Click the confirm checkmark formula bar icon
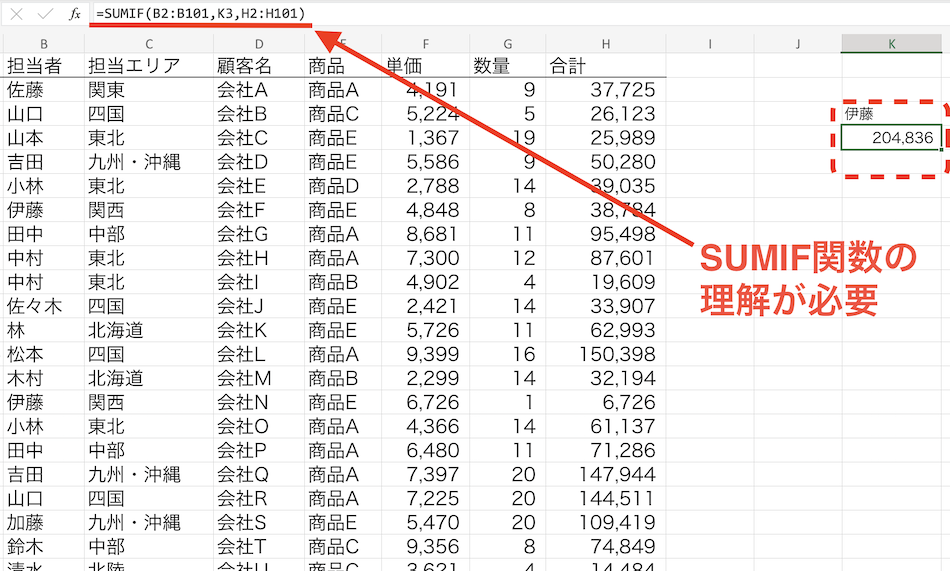 (x=45, y=14)
